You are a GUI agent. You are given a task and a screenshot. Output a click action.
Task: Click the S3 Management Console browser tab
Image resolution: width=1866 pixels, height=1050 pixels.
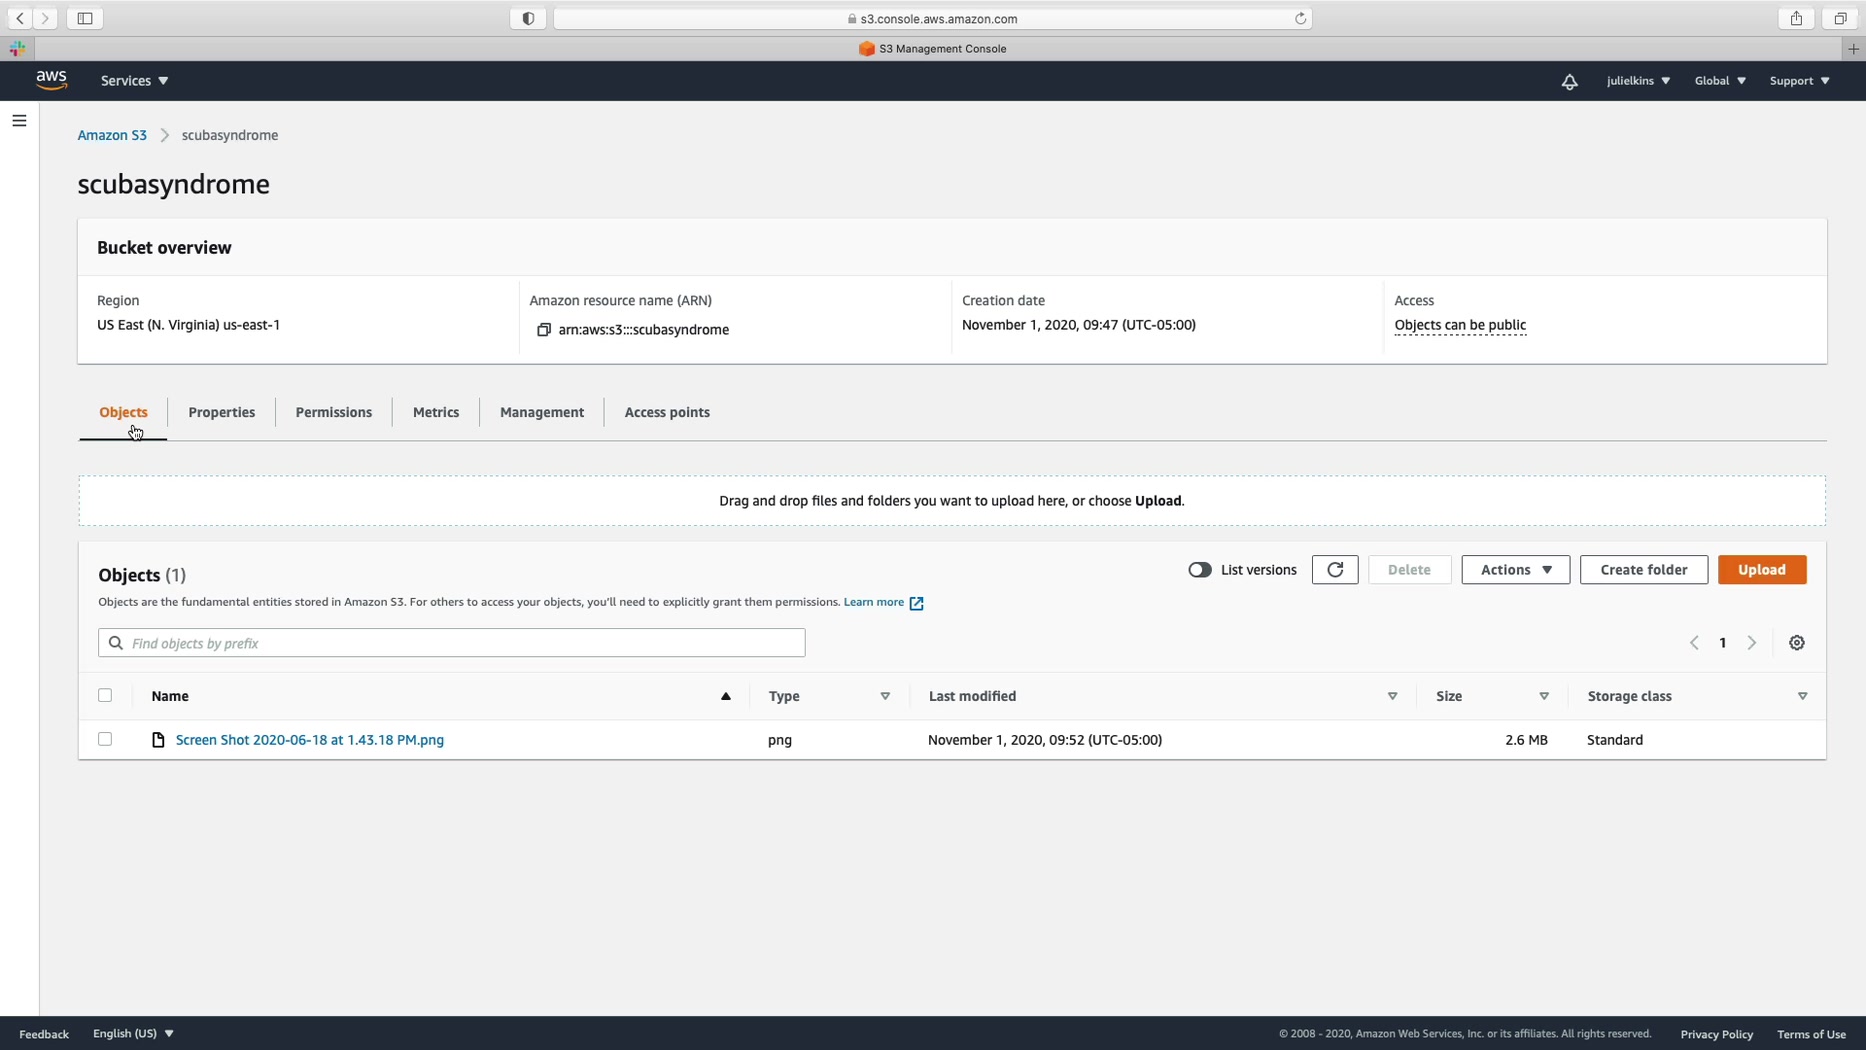point(933,48)
